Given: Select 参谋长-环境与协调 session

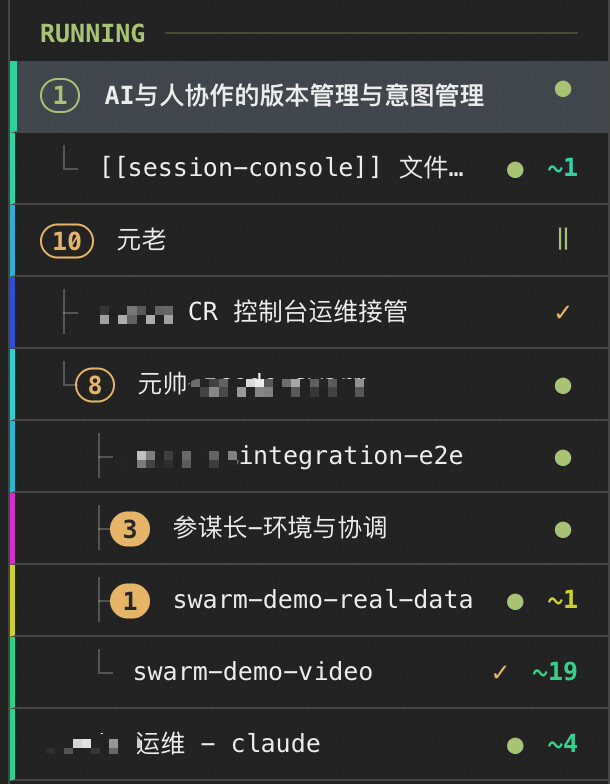Looking at the screenshot, I should 310,528.
